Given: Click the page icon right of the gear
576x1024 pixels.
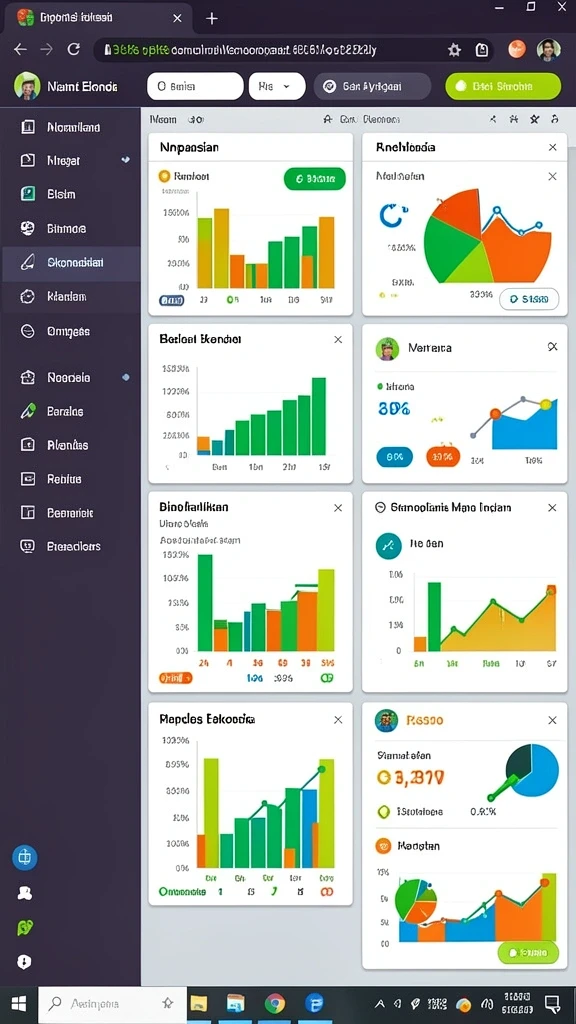Looking at the screenshot, I should tap(481, 50).
